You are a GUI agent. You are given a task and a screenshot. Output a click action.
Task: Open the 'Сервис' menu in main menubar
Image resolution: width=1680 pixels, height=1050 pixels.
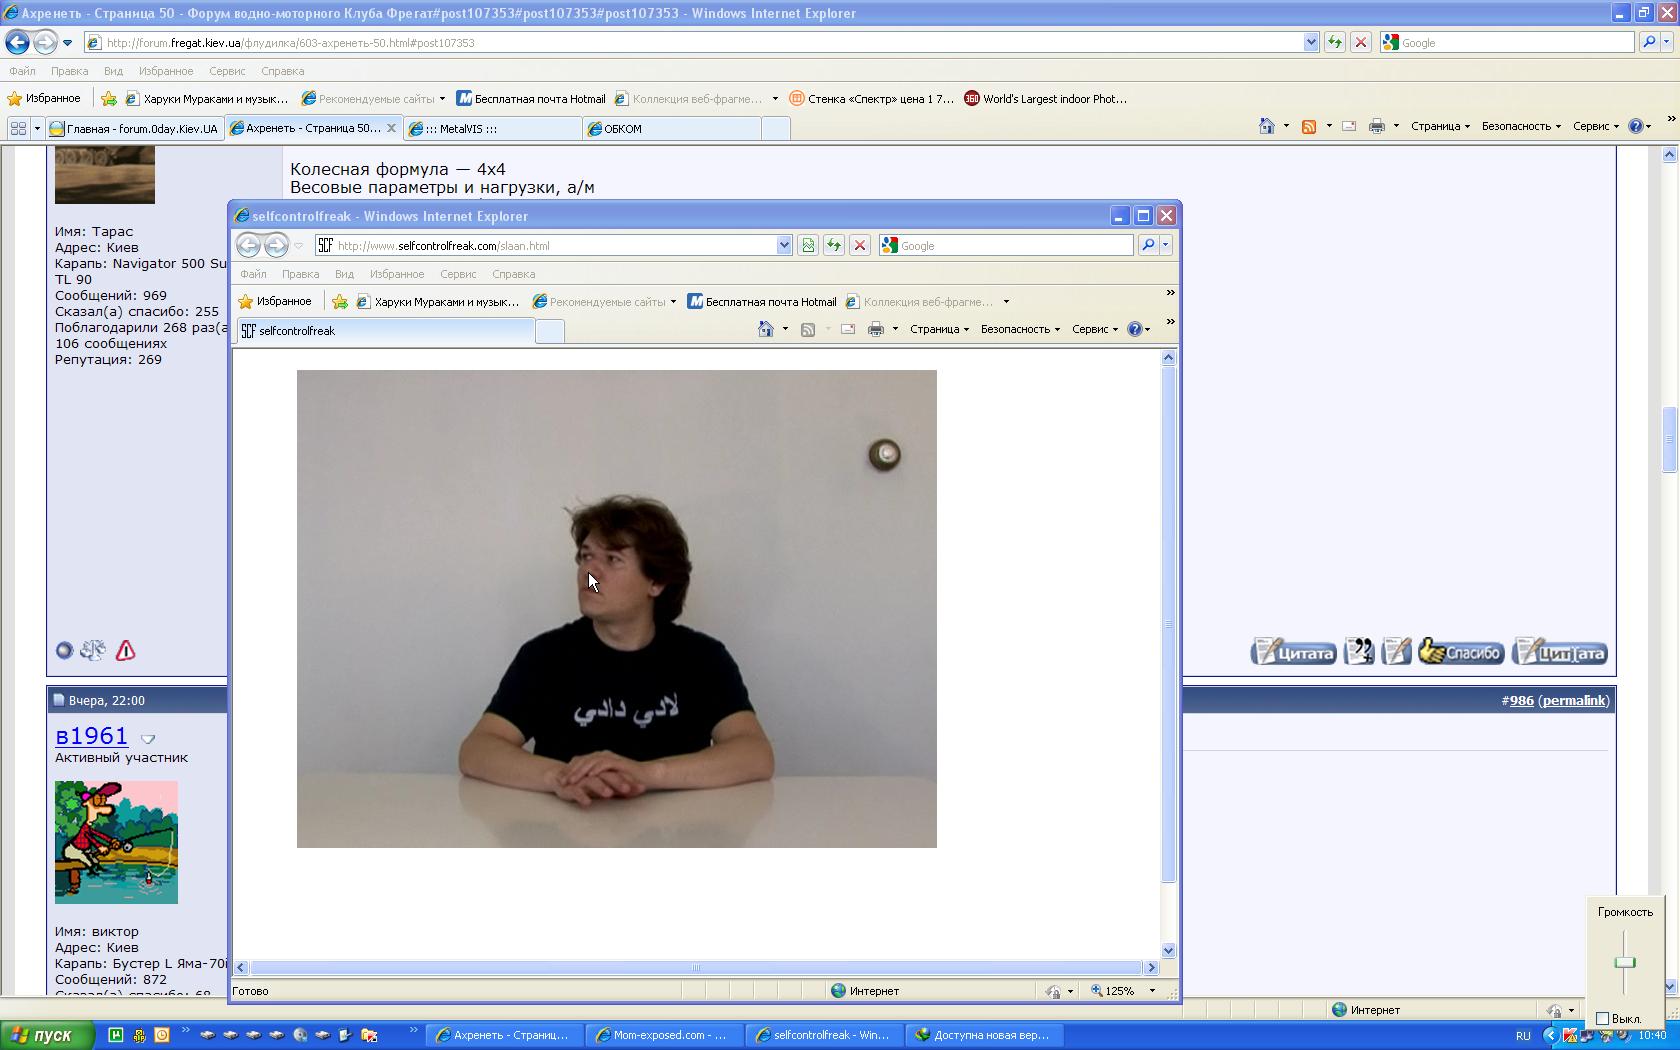pos(227,71)
